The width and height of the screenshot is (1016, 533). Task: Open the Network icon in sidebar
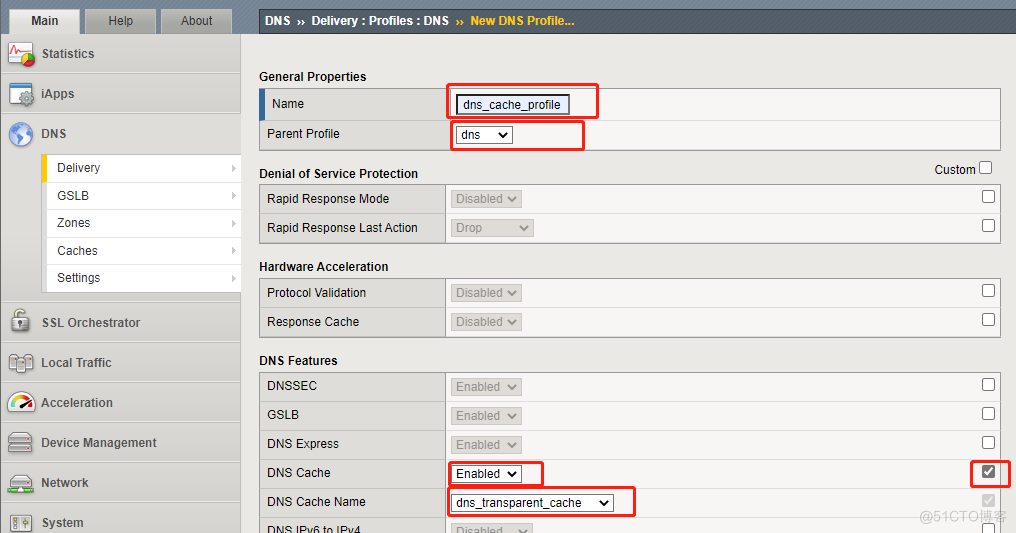coord(21,483)
